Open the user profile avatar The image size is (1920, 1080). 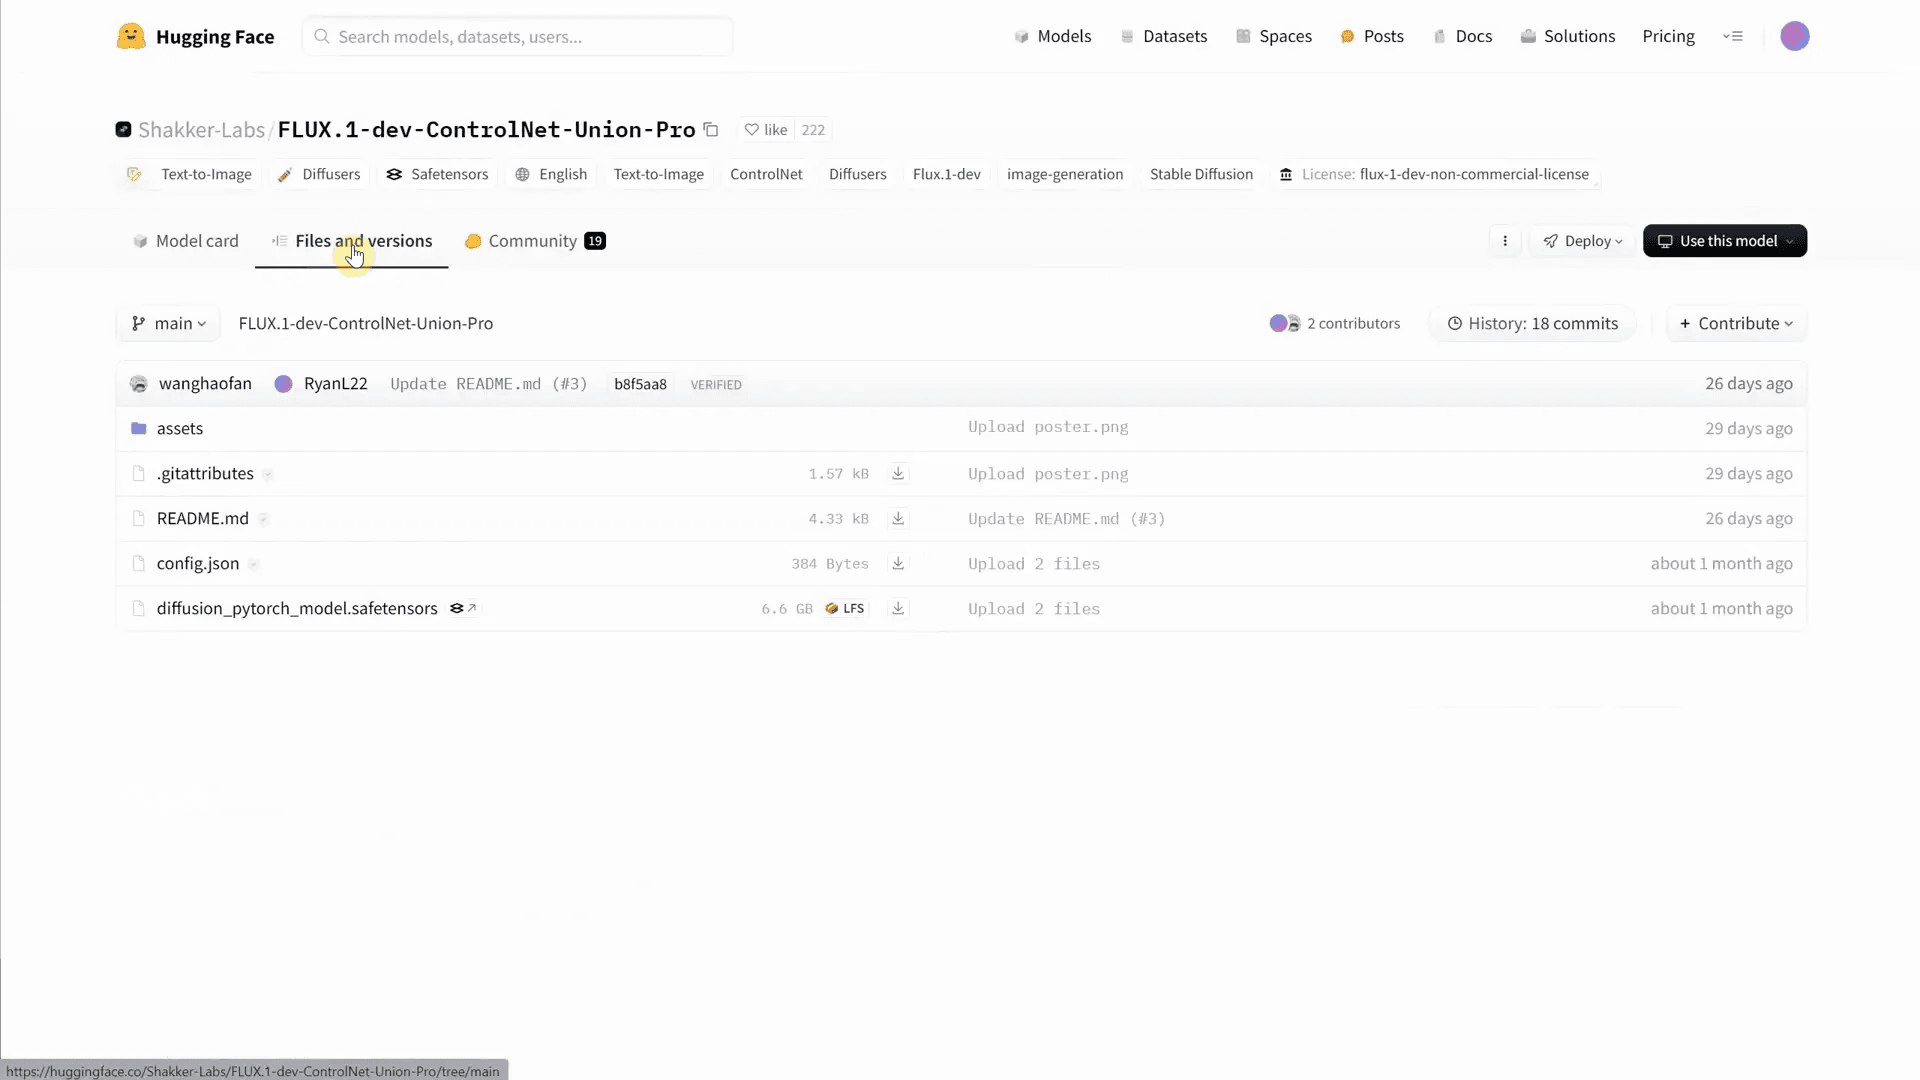(1794, 37)
